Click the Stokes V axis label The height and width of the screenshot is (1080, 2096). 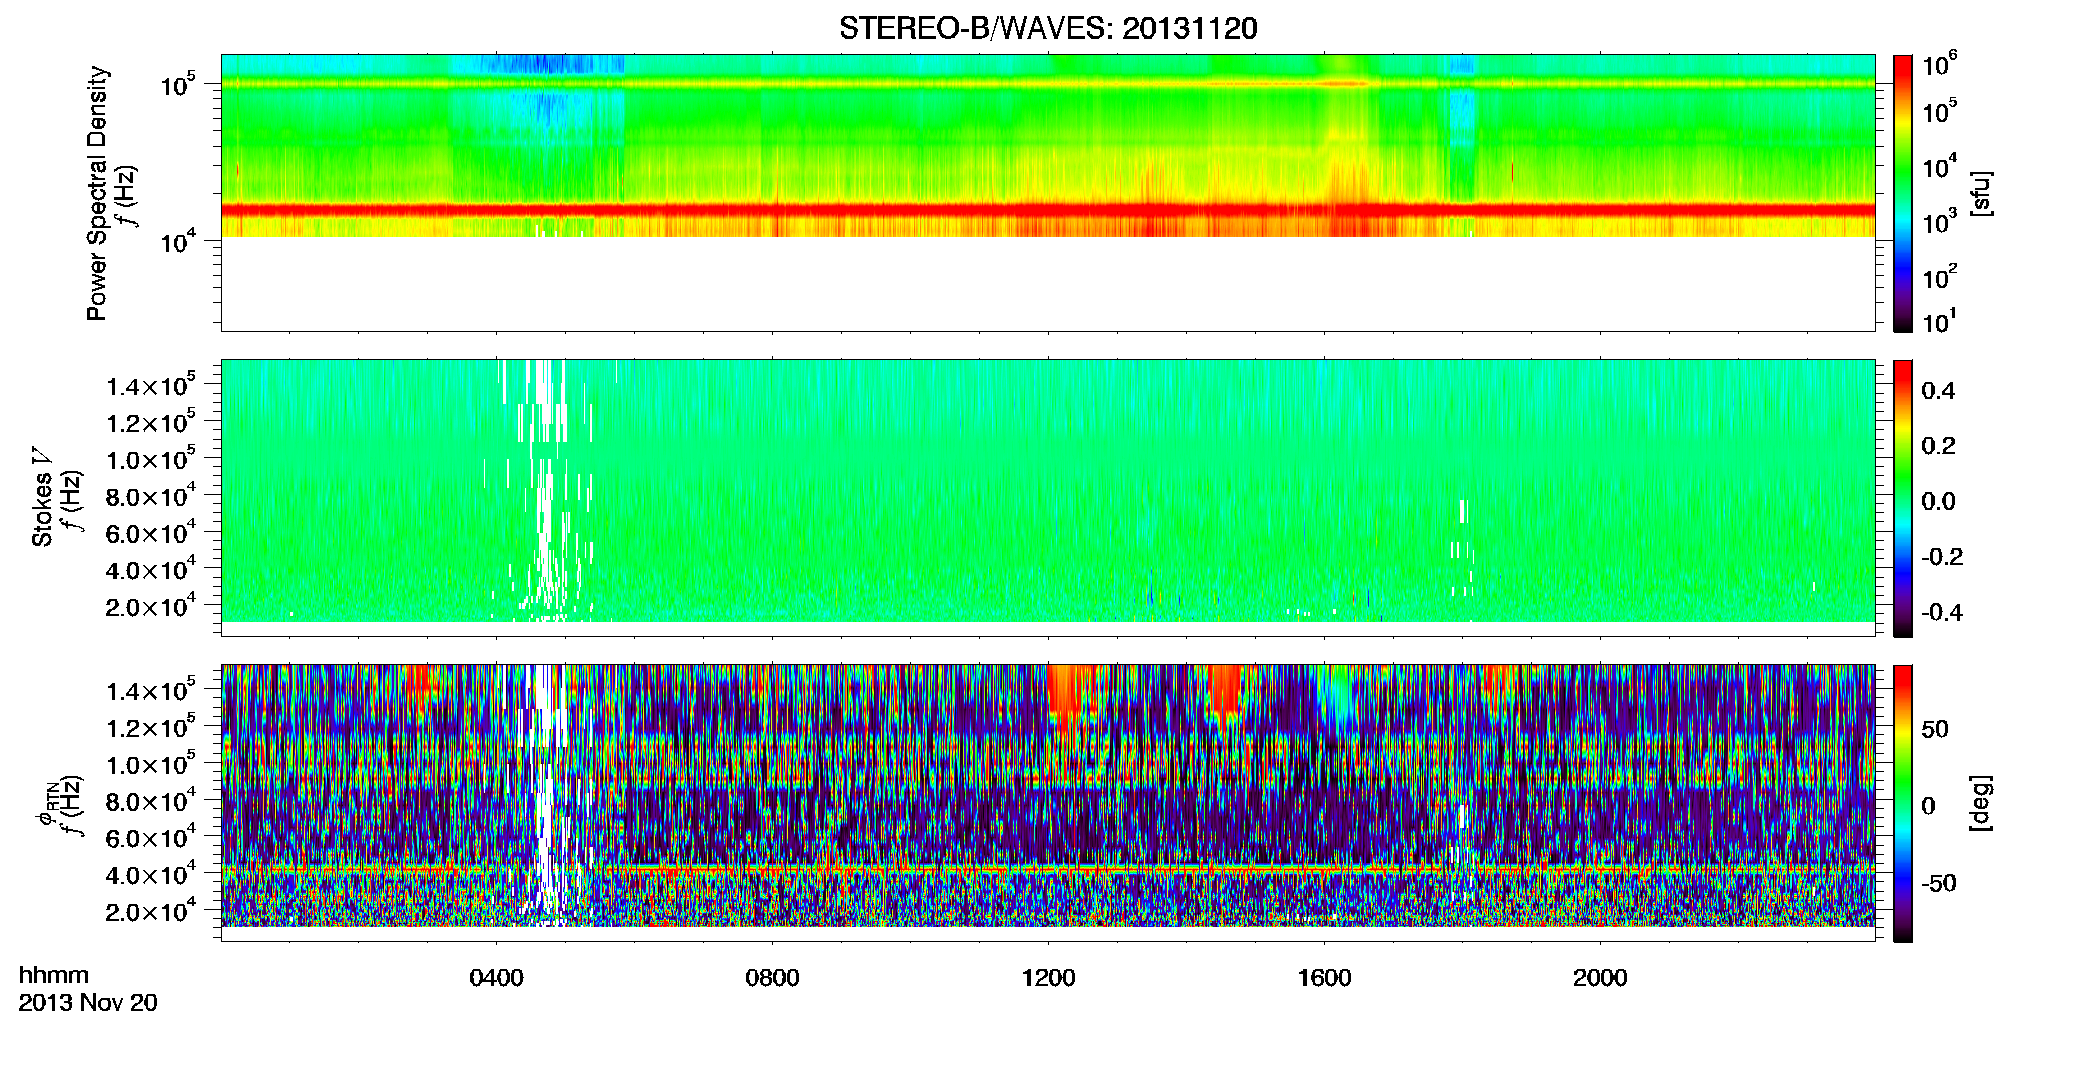42,497
